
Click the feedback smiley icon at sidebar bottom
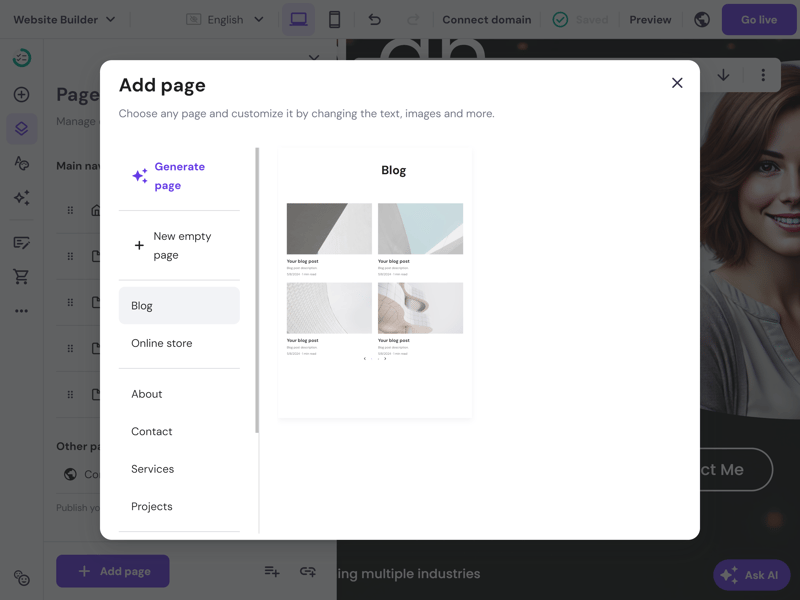tap(21, 578)
